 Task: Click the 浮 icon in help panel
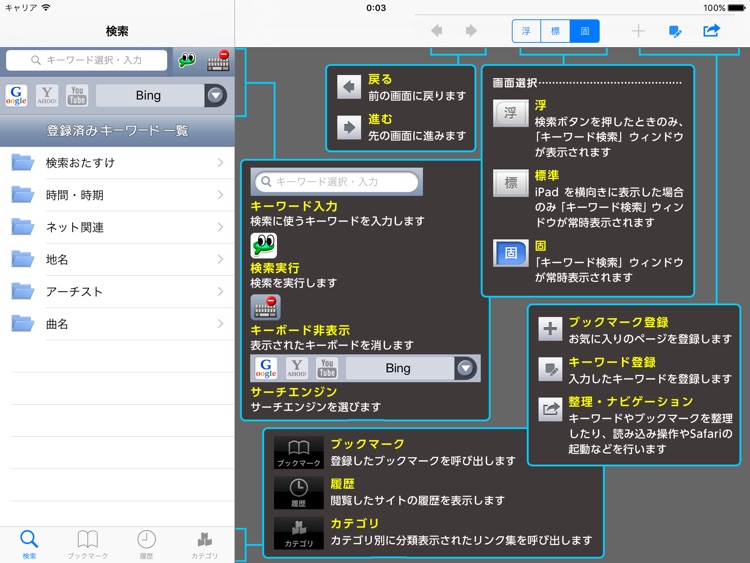511,113
